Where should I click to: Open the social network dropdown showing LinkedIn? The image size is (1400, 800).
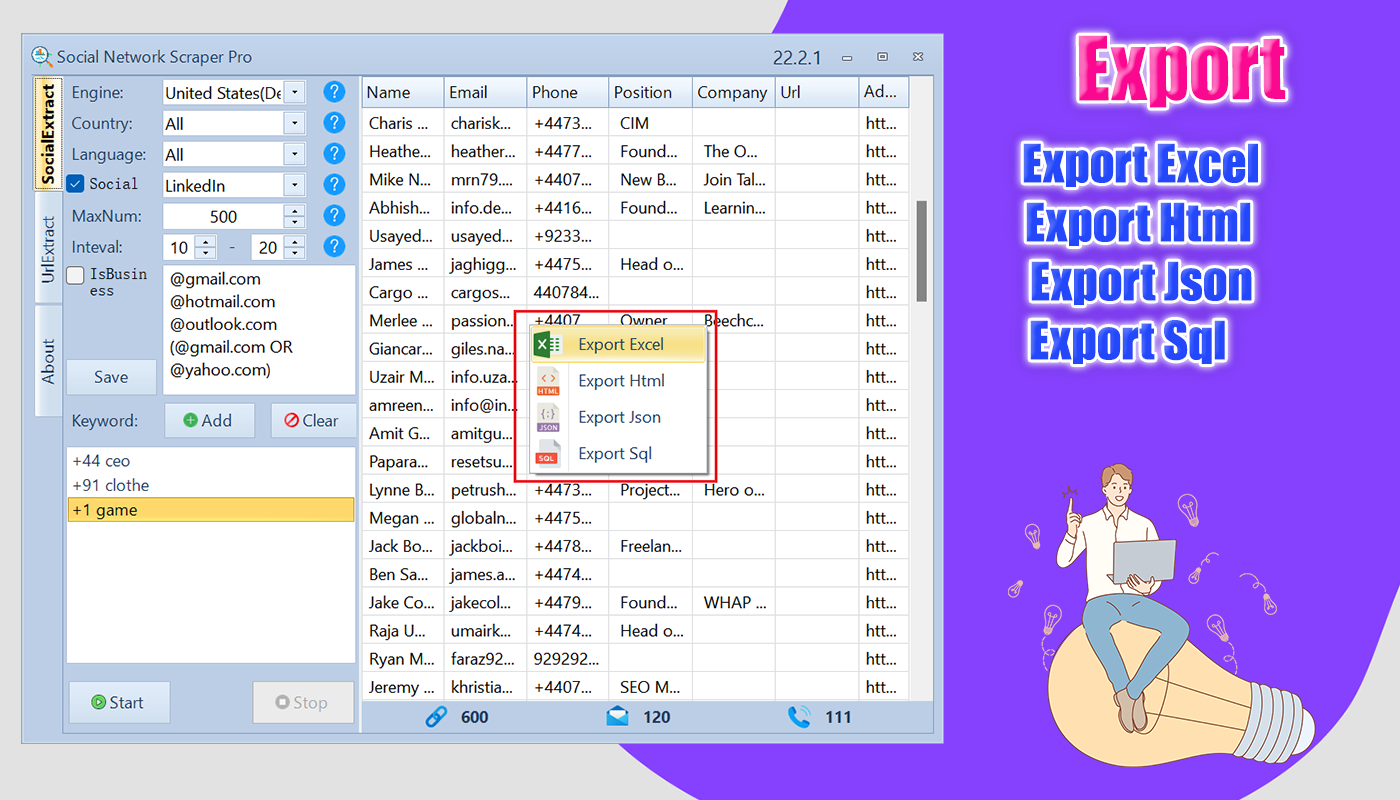(x=295, y=184)
